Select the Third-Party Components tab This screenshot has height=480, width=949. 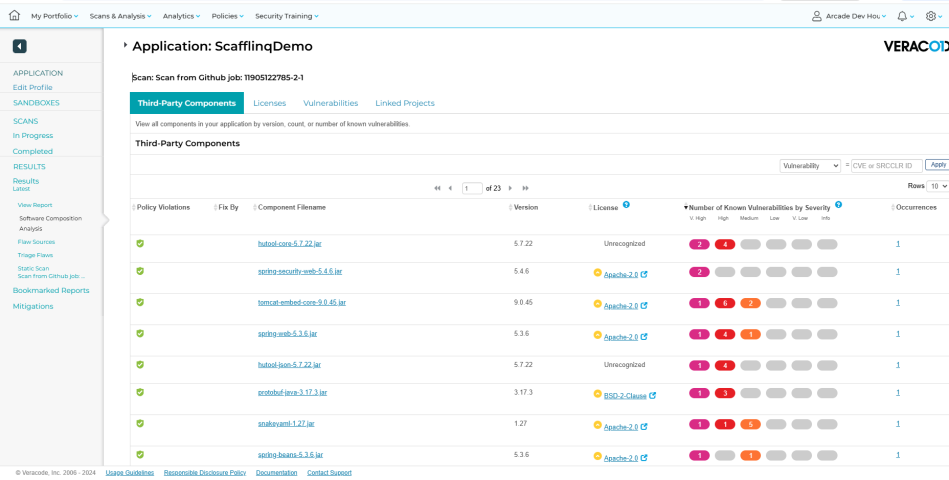[x=186, y=103]
